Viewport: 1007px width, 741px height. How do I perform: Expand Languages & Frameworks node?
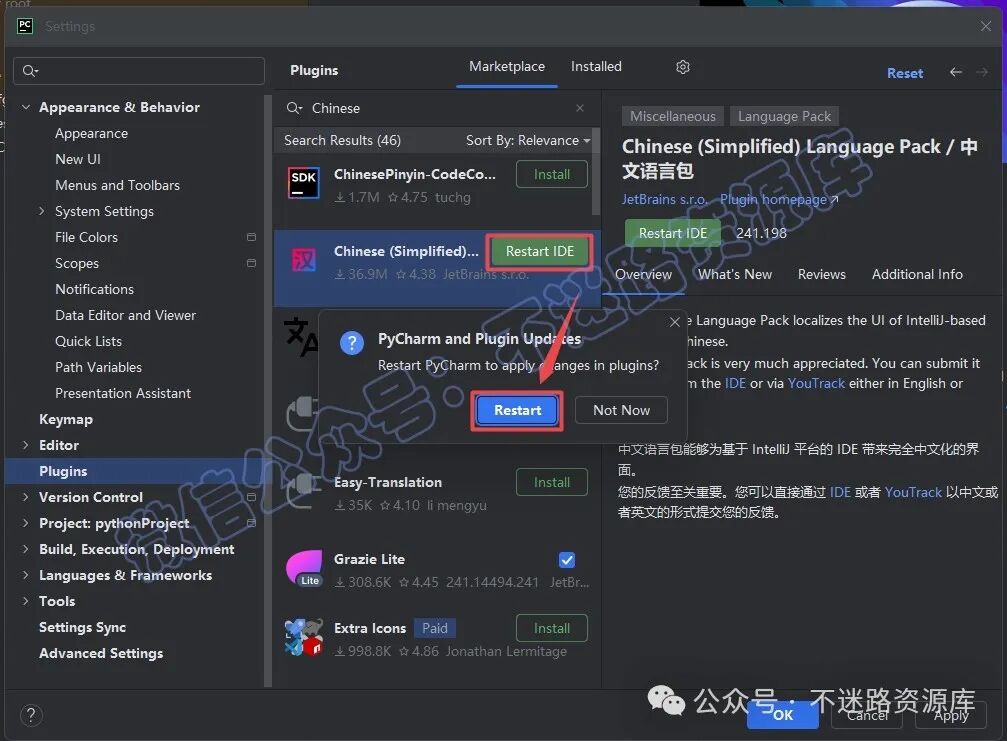(26, 575)
